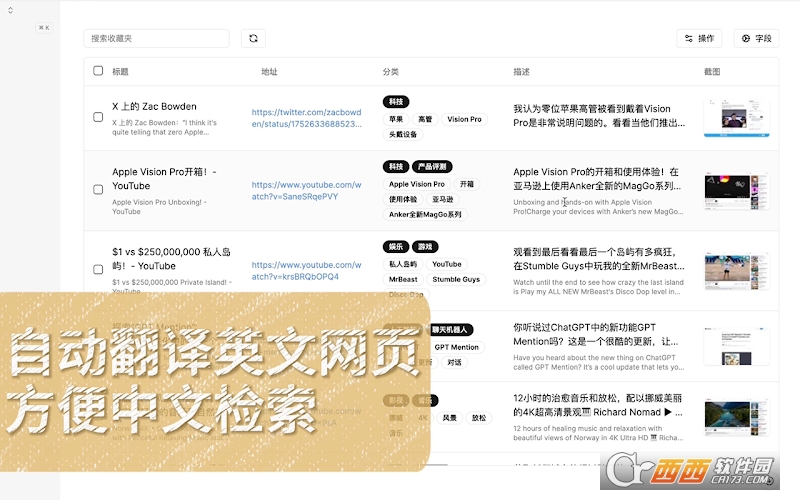Click the 标题 column header
This screenshot has width=800, height=500.
click(x=120, y=71)
